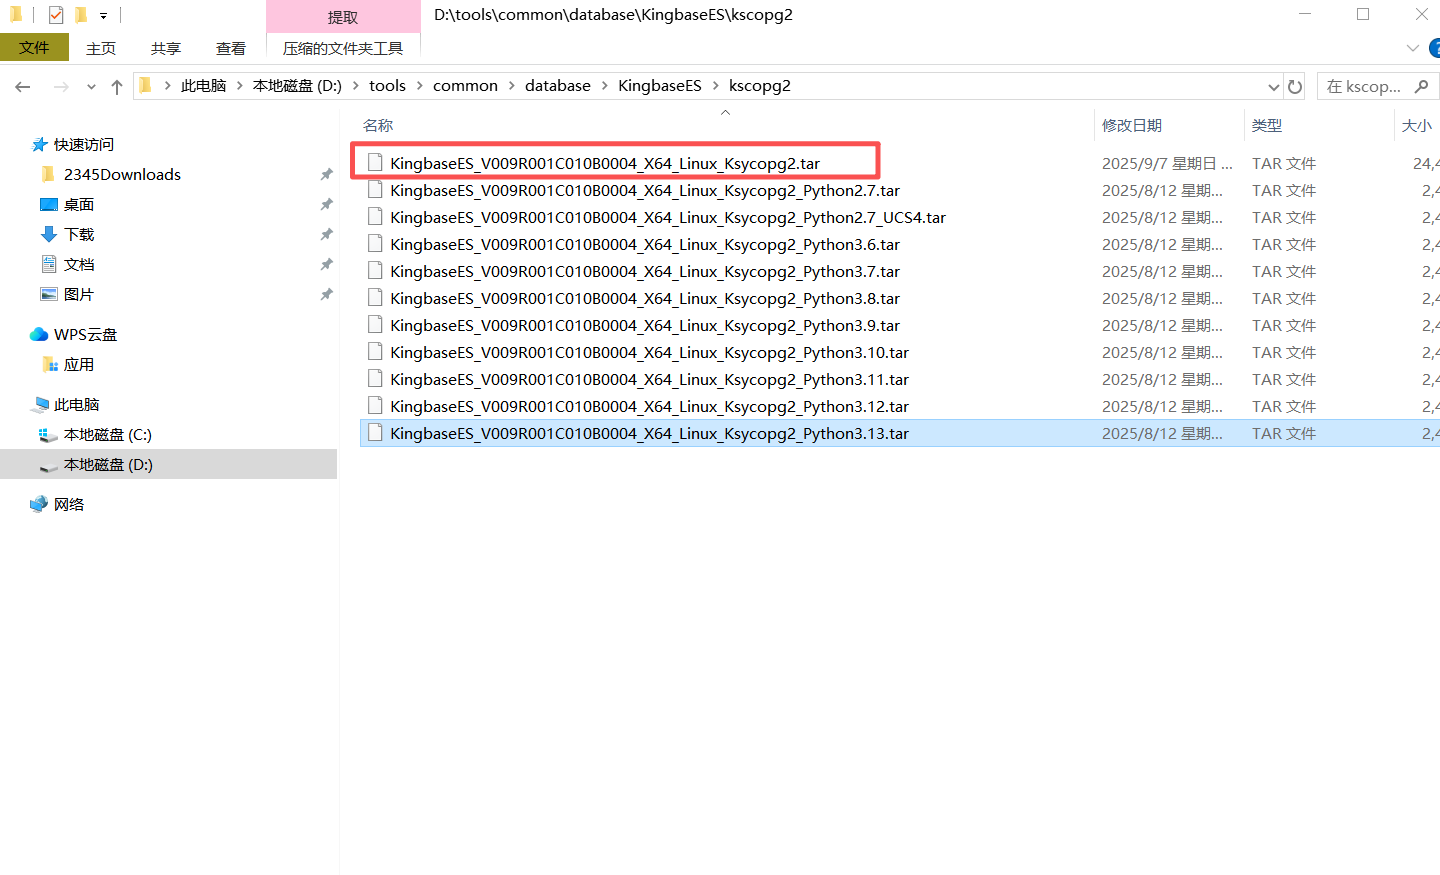Open the 压缩的文件夹工具 tab

coord(343,48)
